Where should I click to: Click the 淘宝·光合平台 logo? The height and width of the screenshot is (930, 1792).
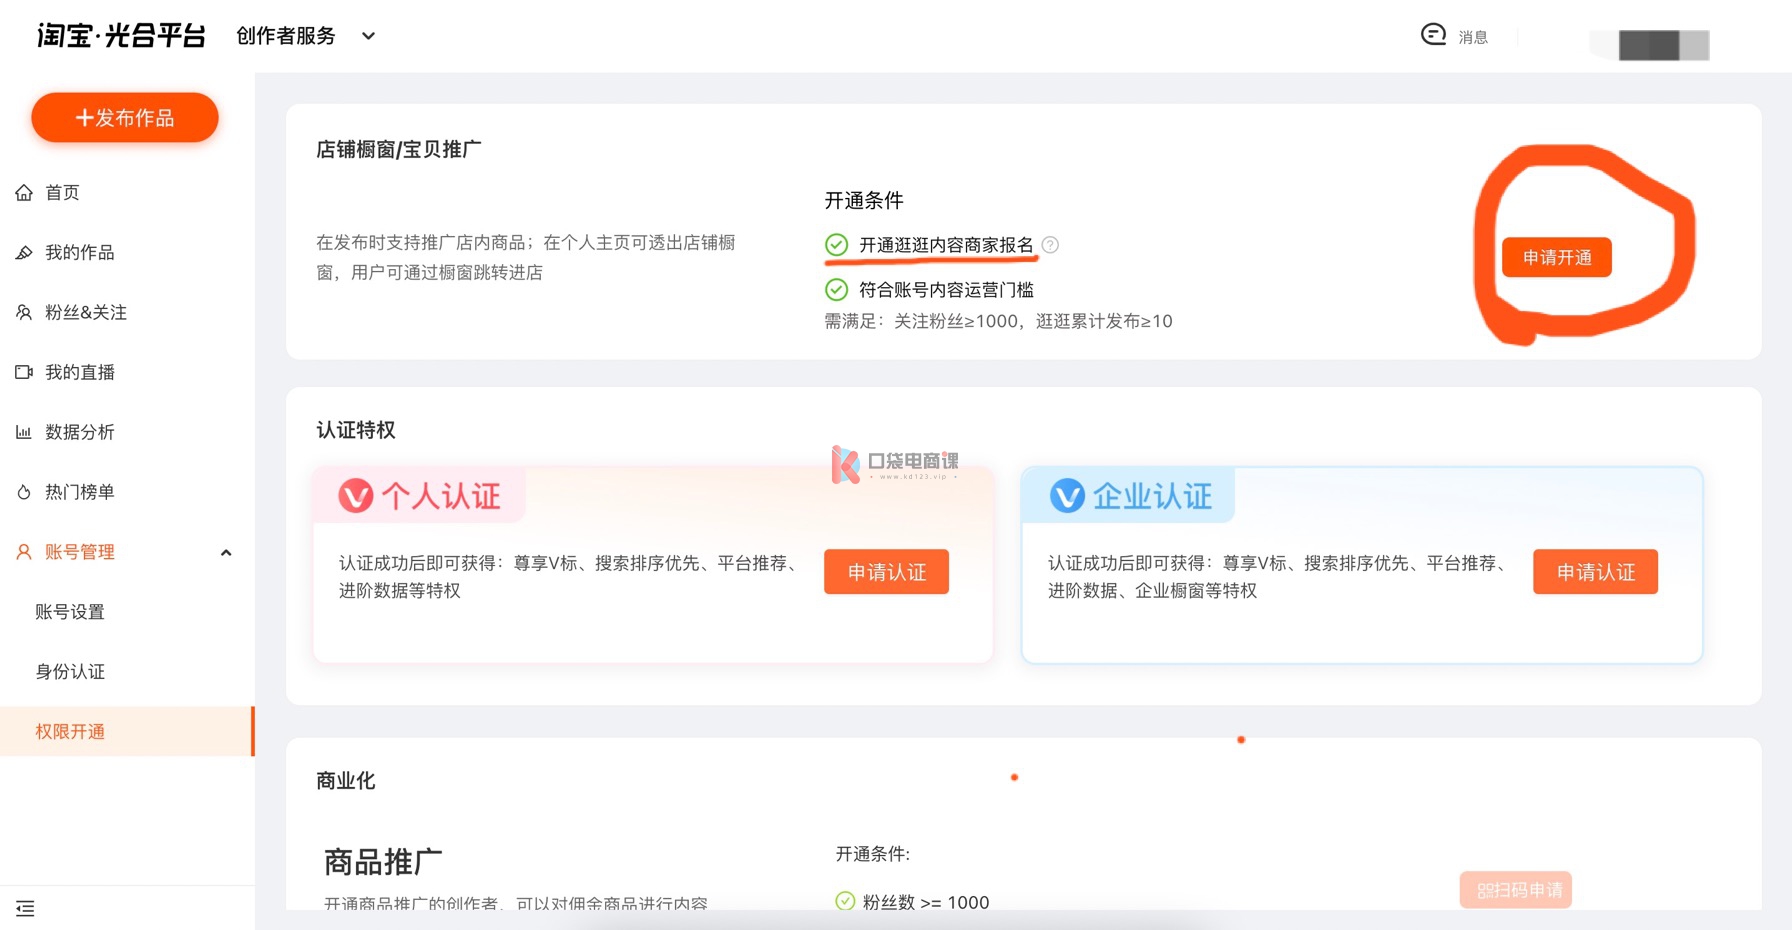(121, 35)
